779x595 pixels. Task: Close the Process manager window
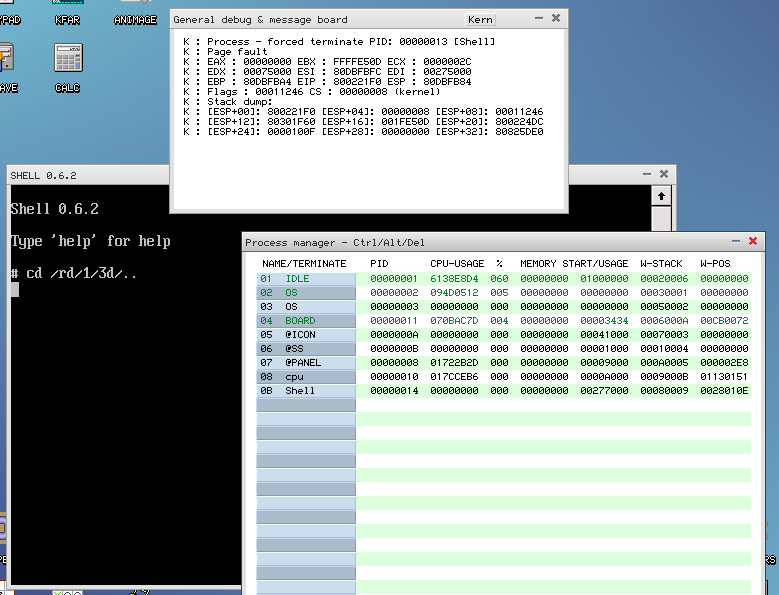[x=753, y=241]
